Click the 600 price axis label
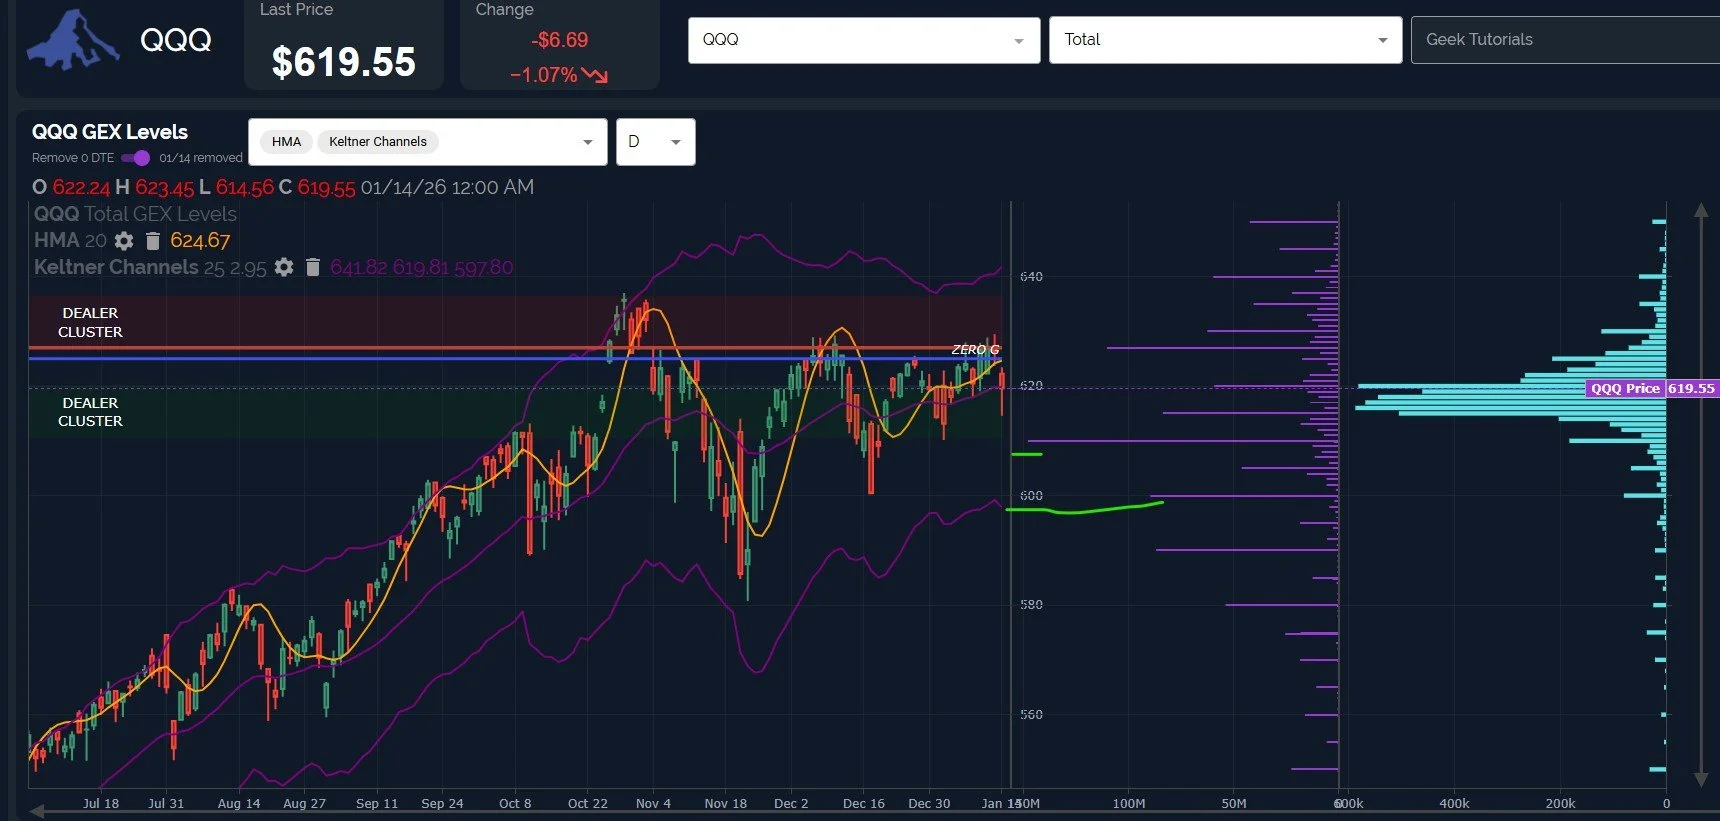 point(1031,495)
